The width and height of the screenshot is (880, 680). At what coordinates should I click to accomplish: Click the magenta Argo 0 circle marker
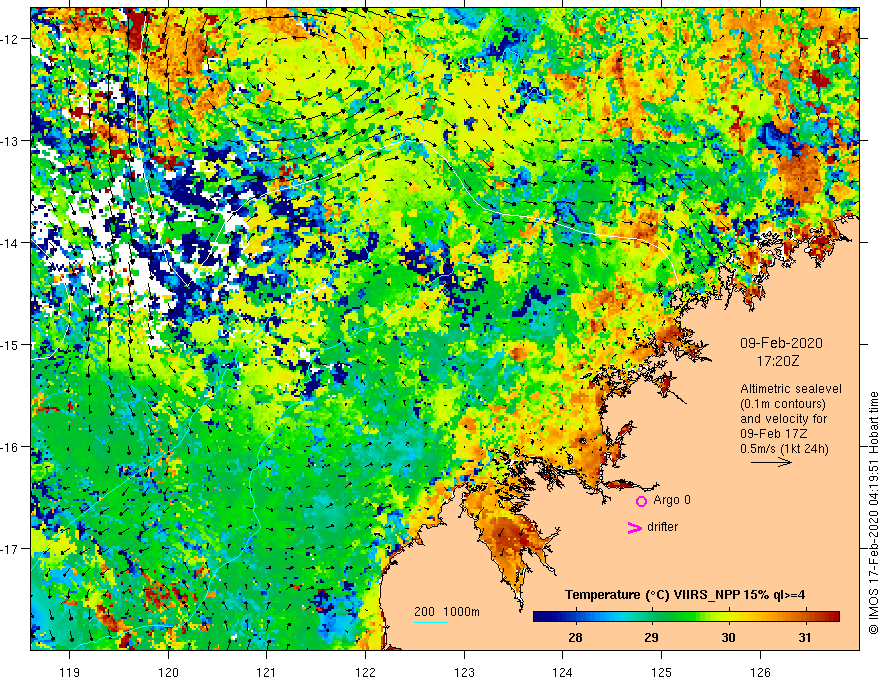click(641, 501)
